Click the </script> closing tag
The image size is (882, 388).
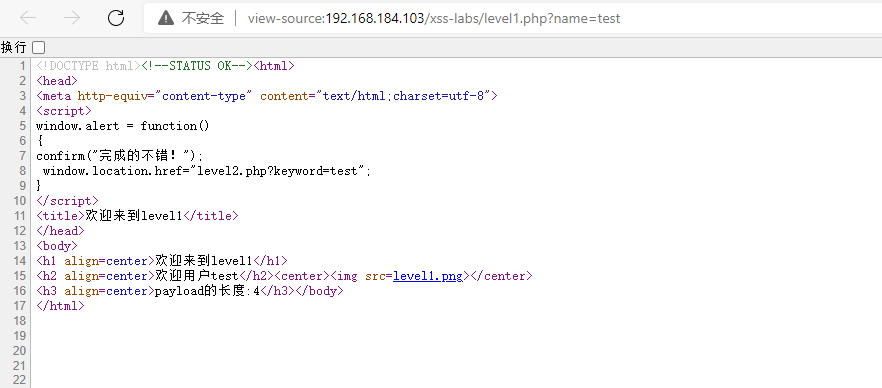(67, 201)
